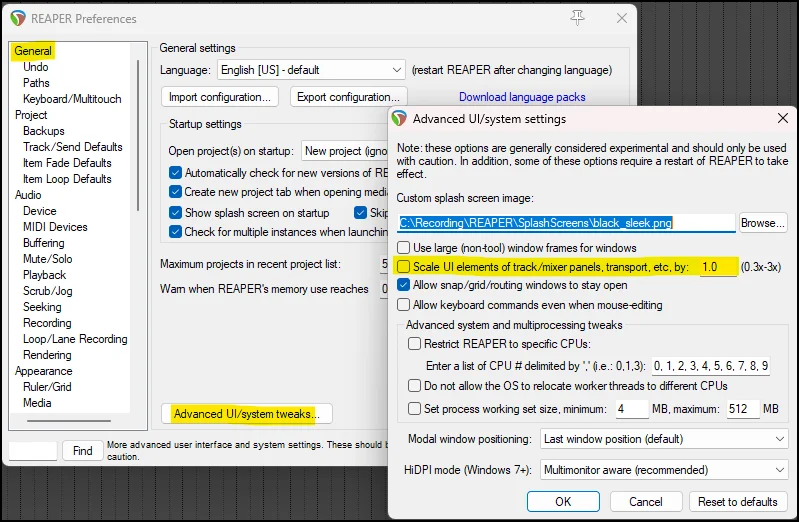Toggle the Skip checkbox beside splash screen option
Screen dimensions: 799x522
click(361, 213)
